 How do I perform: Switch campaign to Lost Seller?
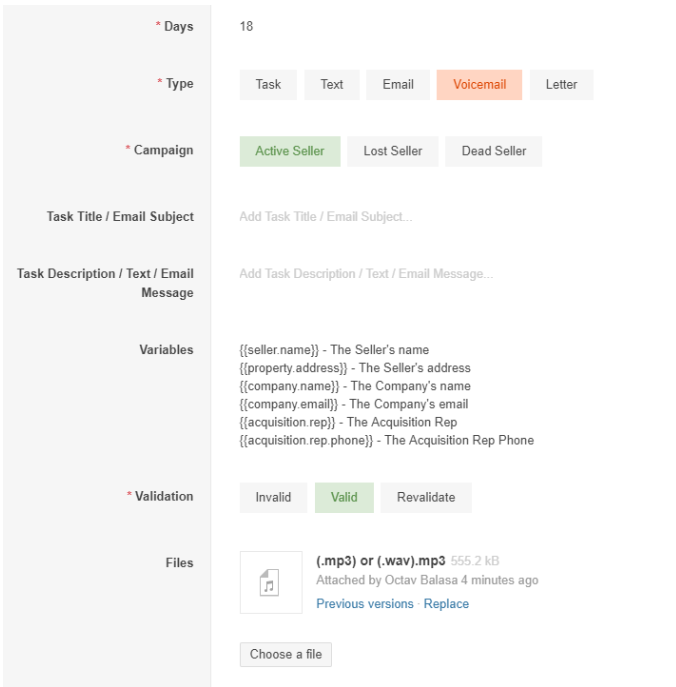[393, 151]
